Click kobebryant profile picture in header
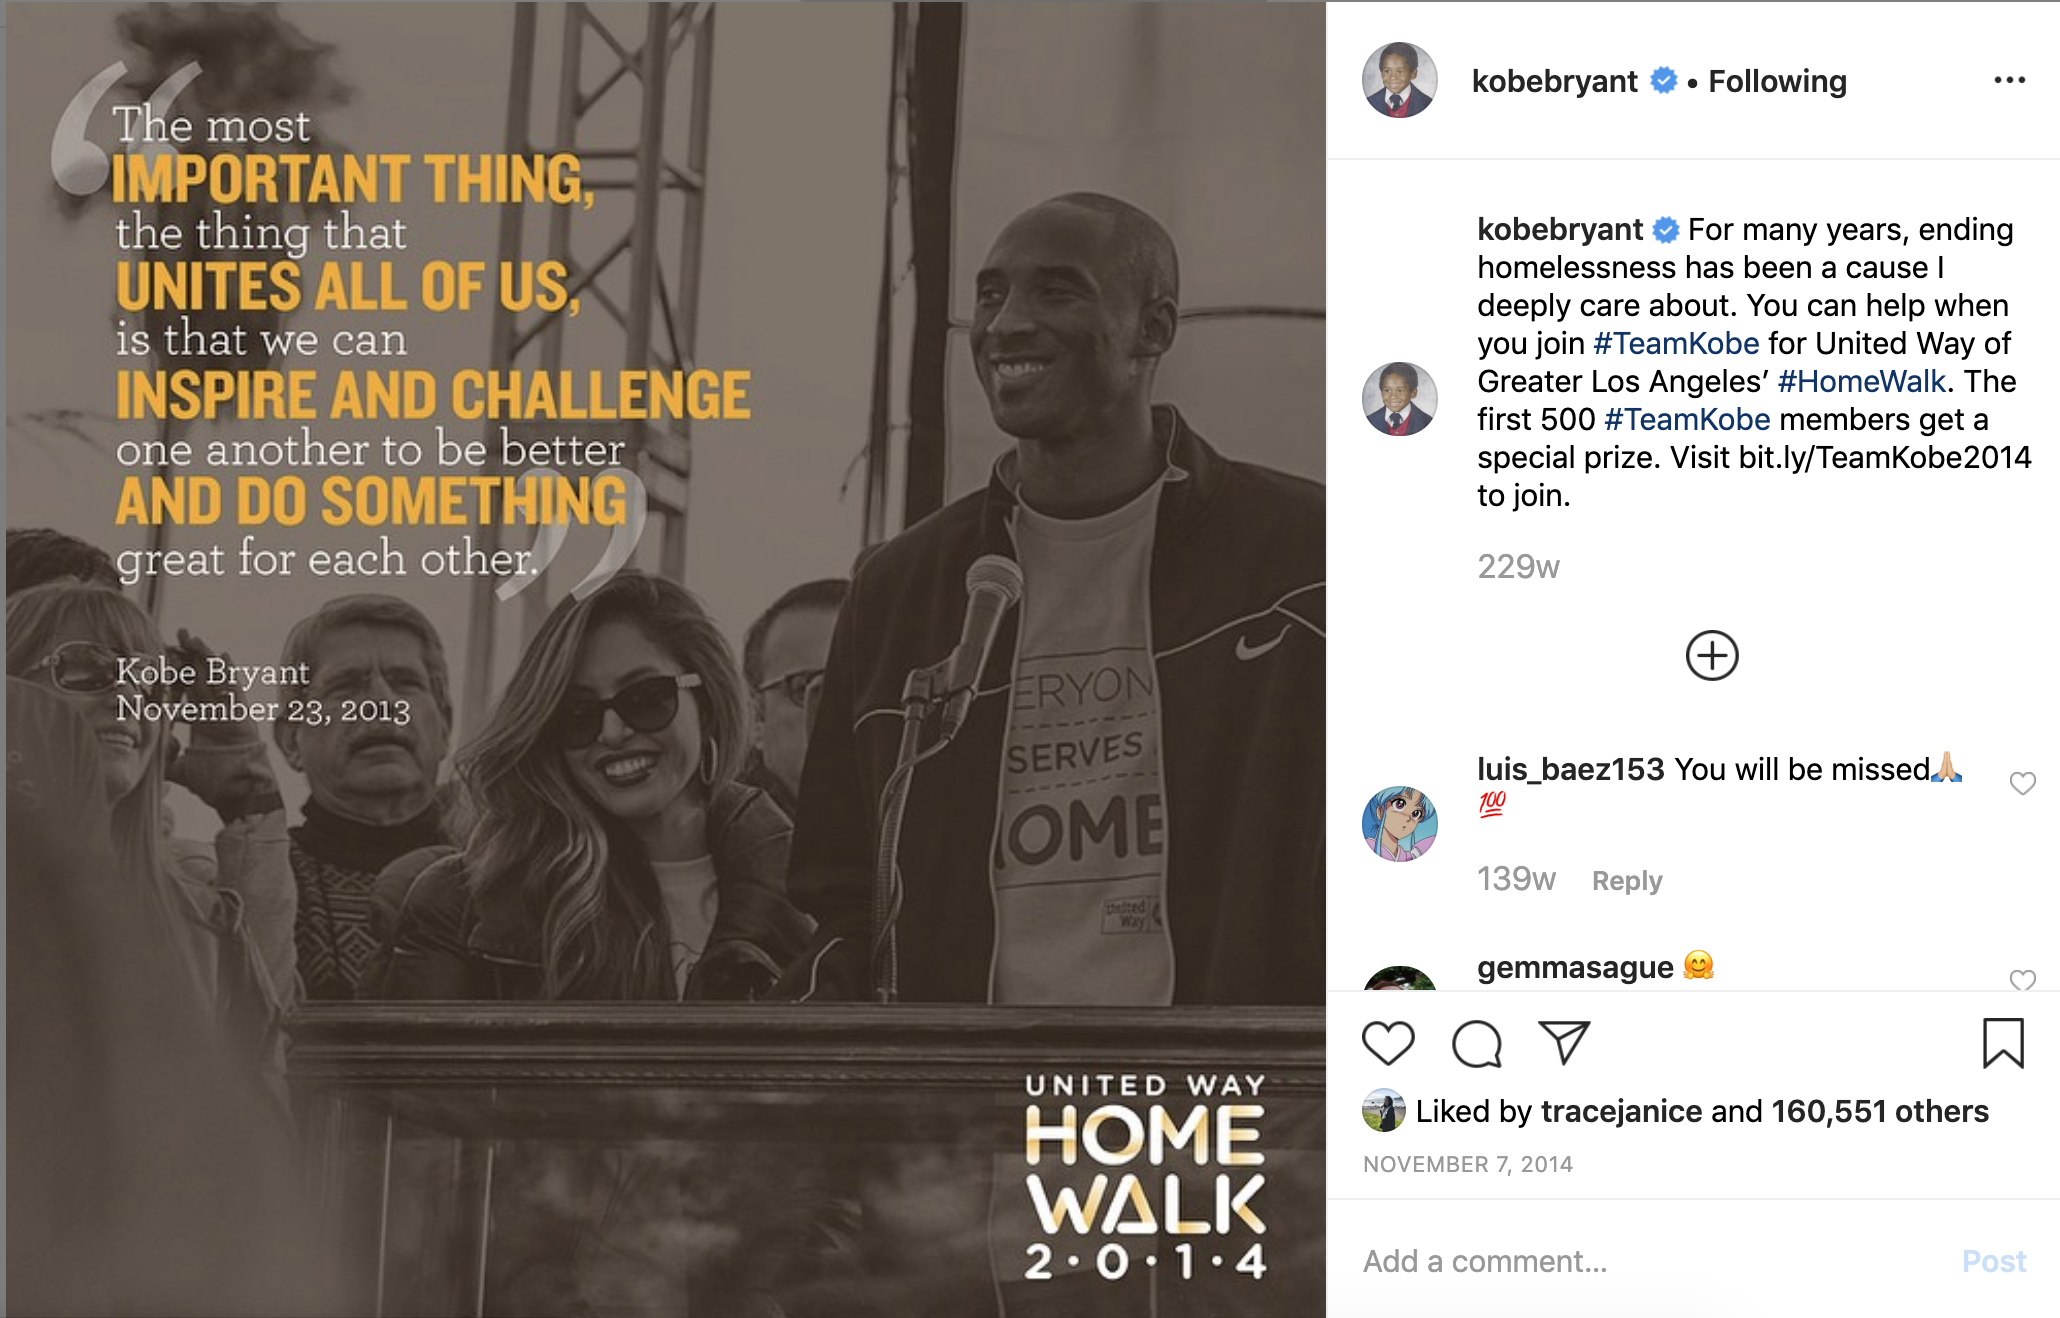This screenshot has width=2060, height=1318. click(x=1399, y=80)
